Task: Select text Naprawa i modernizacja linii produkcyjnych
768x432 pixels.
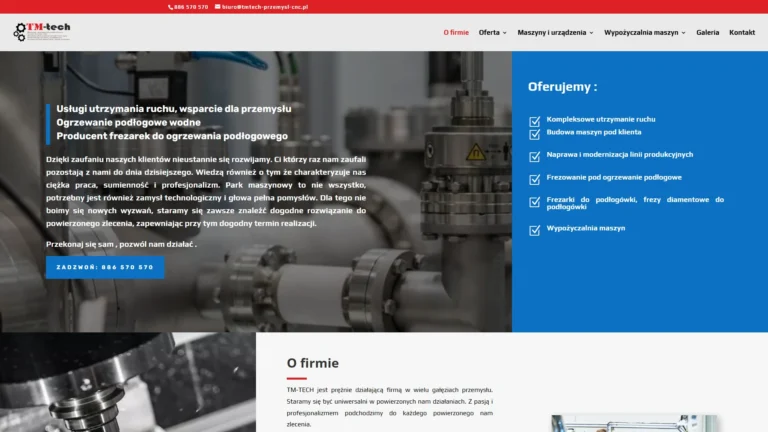Action: 620,154
